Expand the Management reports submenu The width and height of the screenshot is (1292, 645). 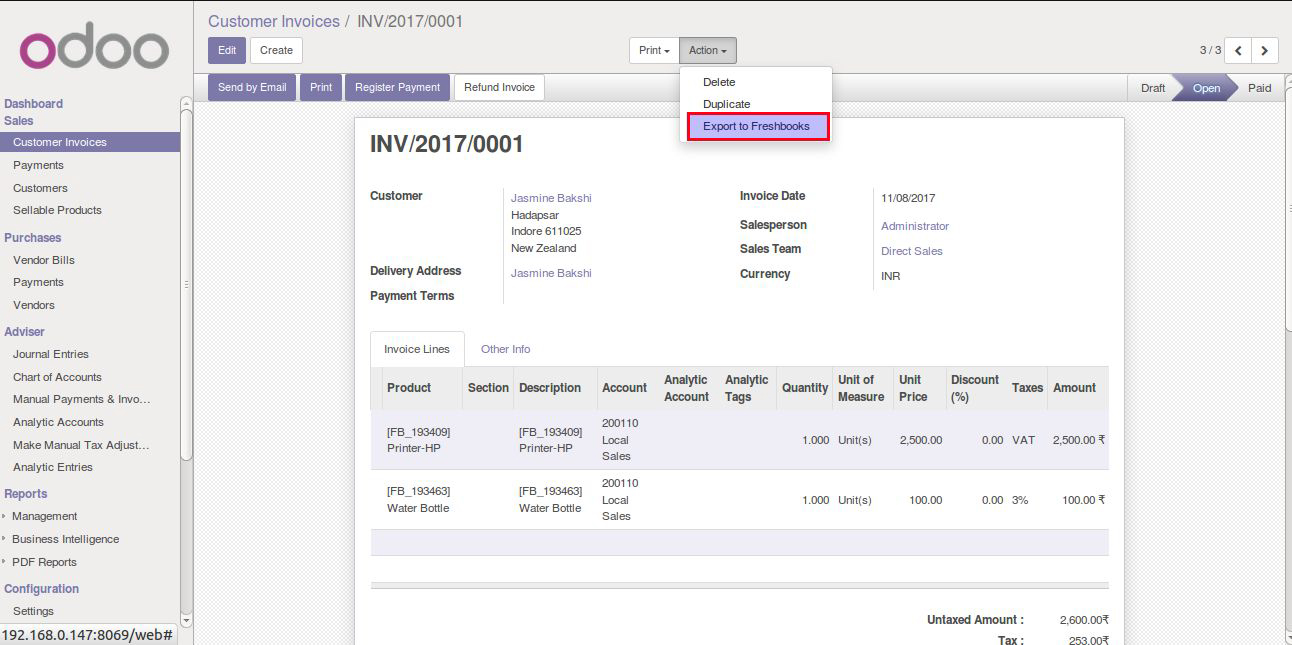tap(44, 516)
